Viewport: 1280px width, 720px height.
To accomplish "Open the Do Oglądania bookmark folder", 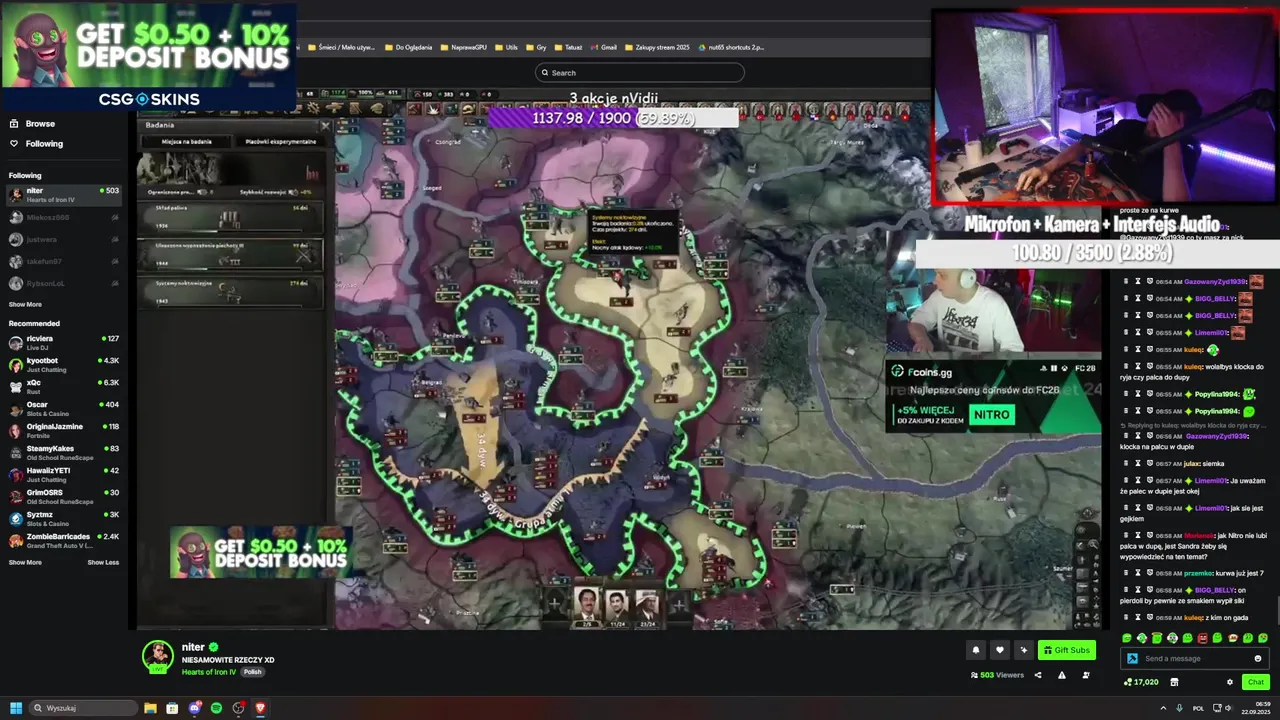I will pos(407,47).
